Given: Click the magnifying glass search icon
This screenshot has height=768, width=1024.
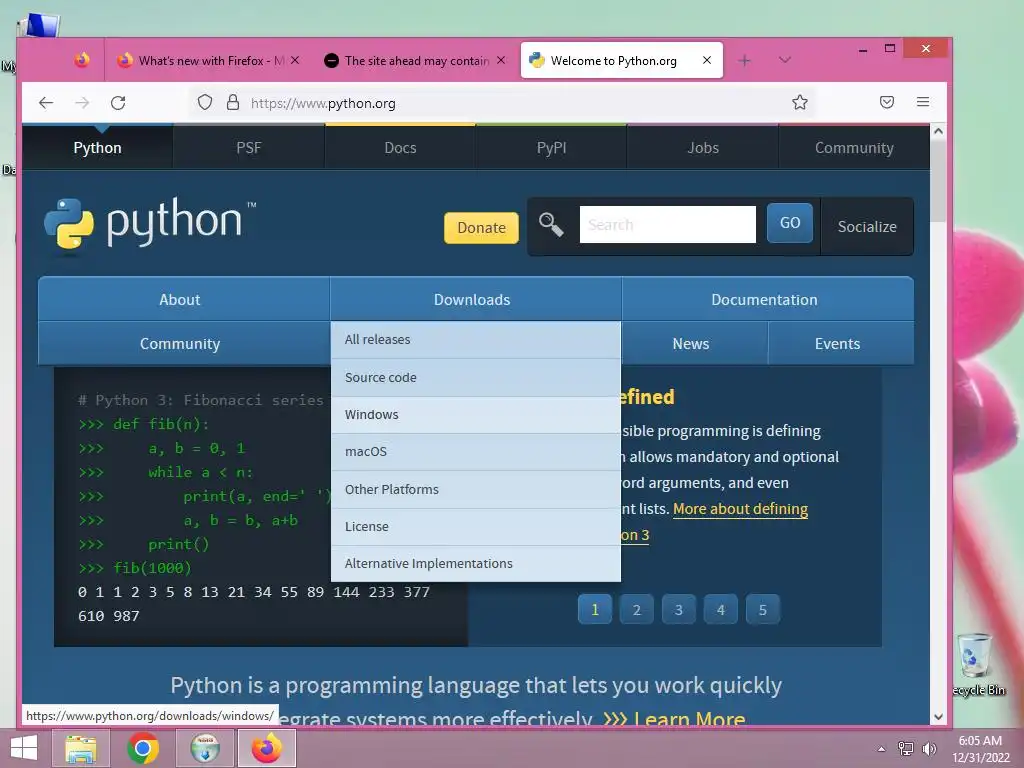Looking at the screenshot, I should point(551,225).
